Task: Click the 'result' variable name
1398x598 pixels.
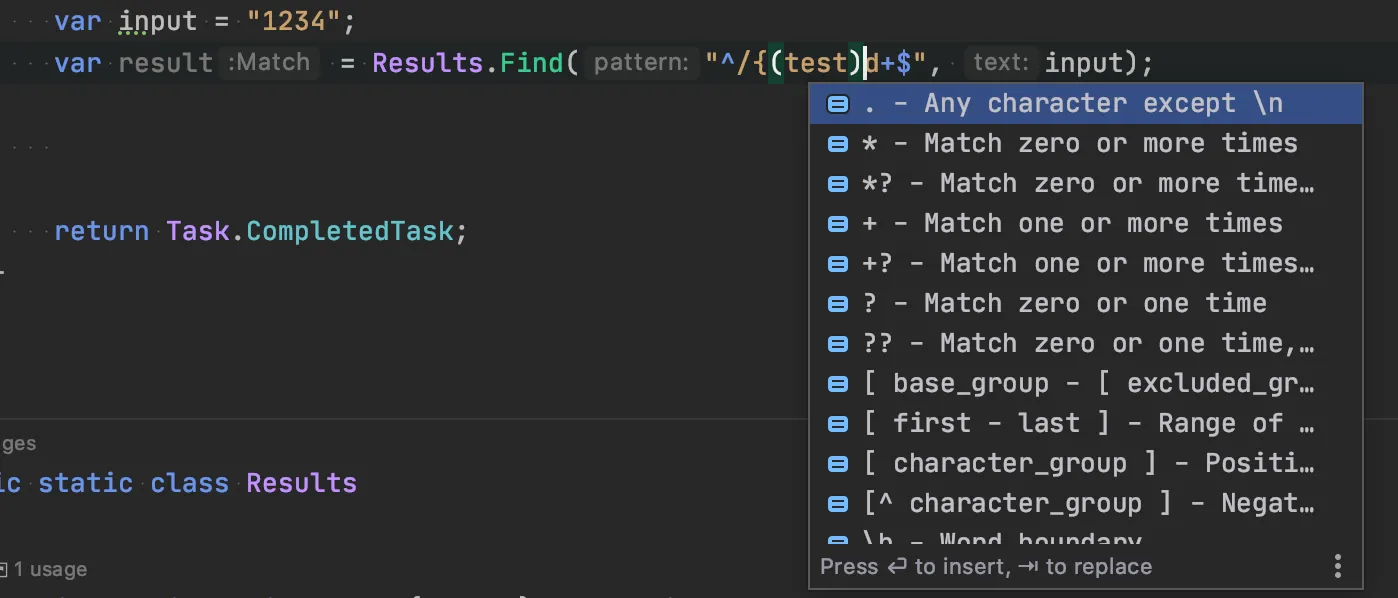Action: [x=166, y=63]
